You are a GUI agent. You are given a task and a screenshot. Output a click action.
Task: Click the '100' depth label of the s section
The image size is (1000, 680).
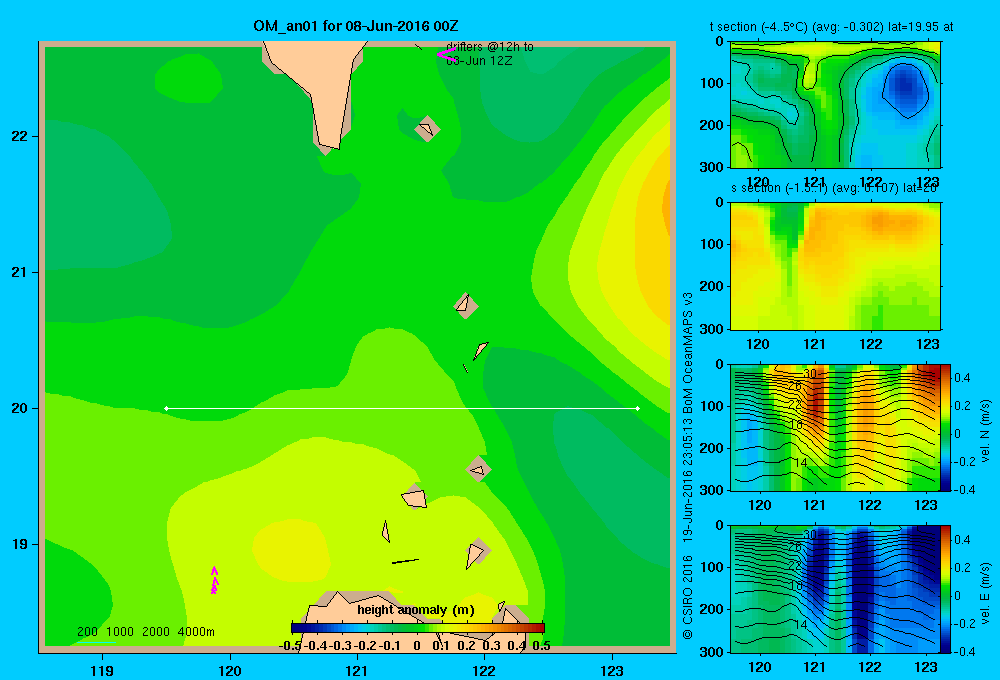pyautogui.click(x=711, y=244)
